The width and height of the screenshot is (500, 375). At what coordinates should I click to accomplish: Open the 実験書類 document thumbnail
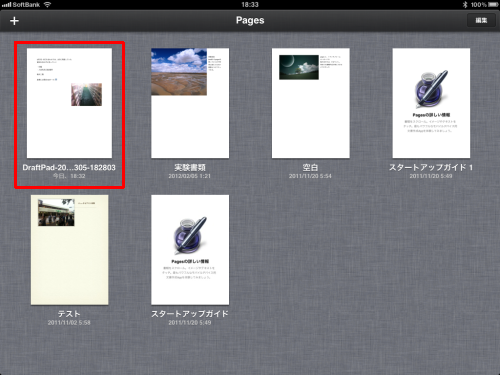(x=190, y=103)
